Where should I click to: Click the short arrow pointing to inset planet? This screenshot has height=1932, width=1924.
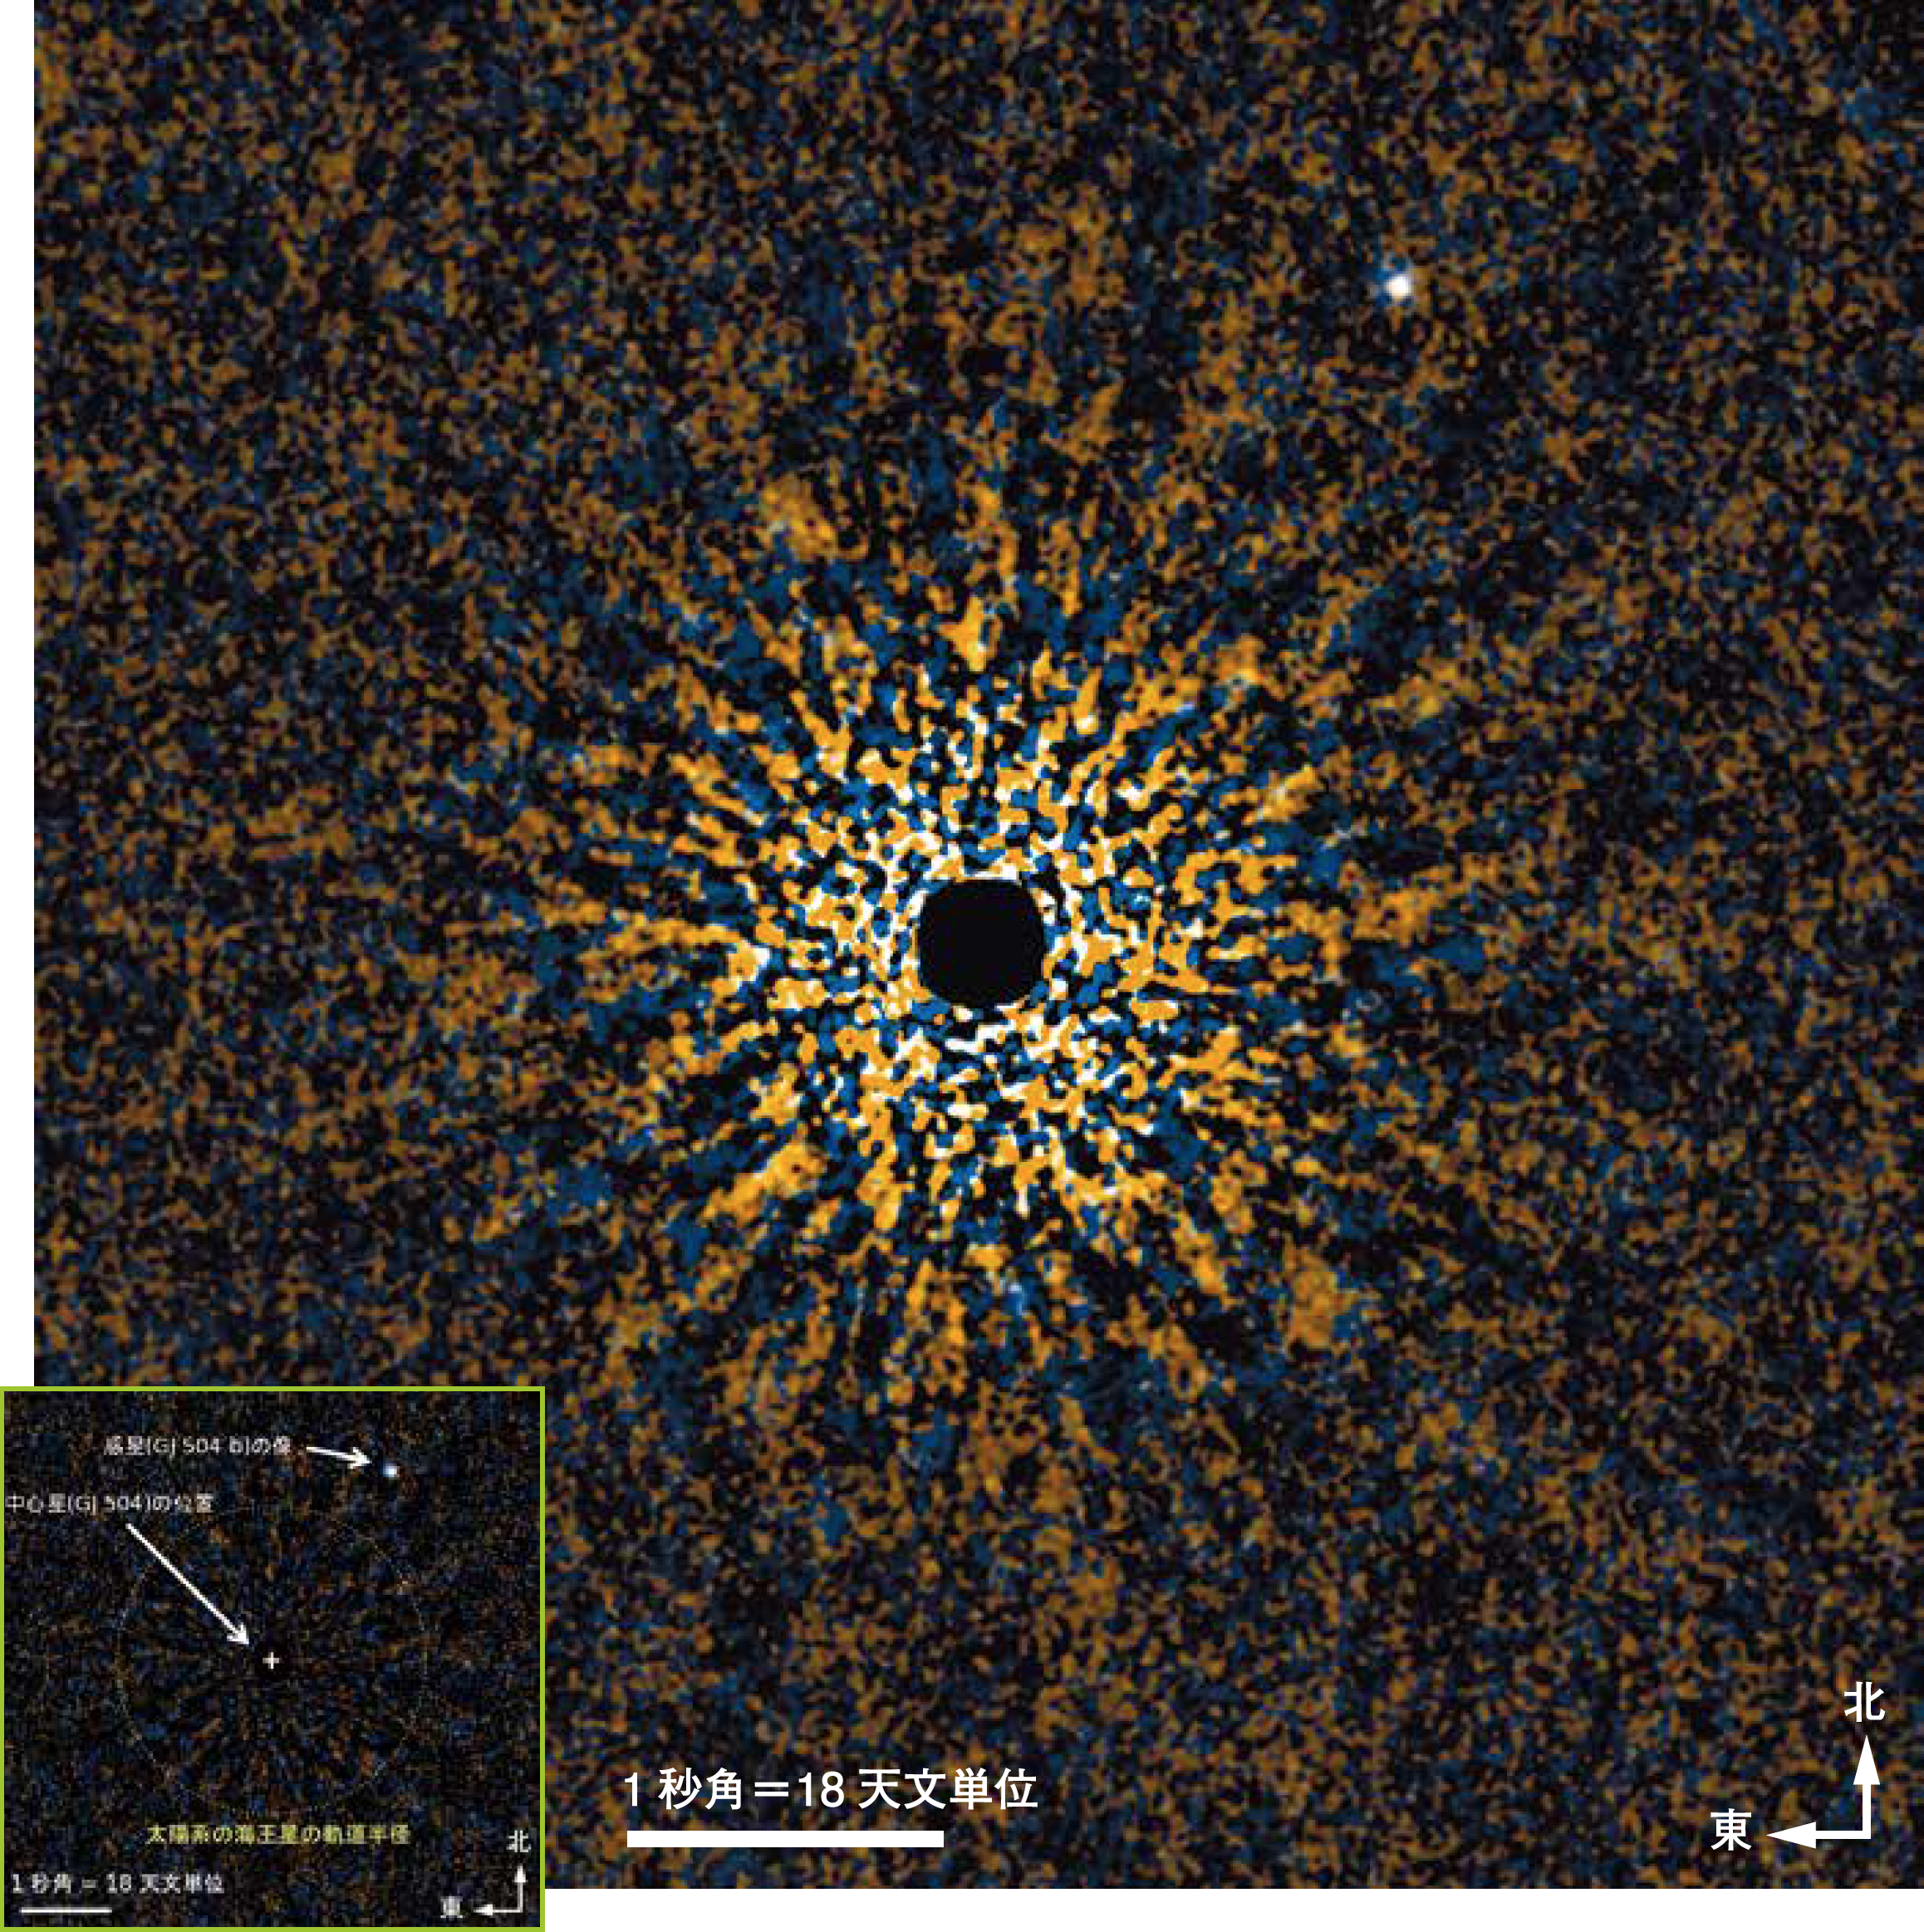pyautogui.click(x=338, y=1454)
